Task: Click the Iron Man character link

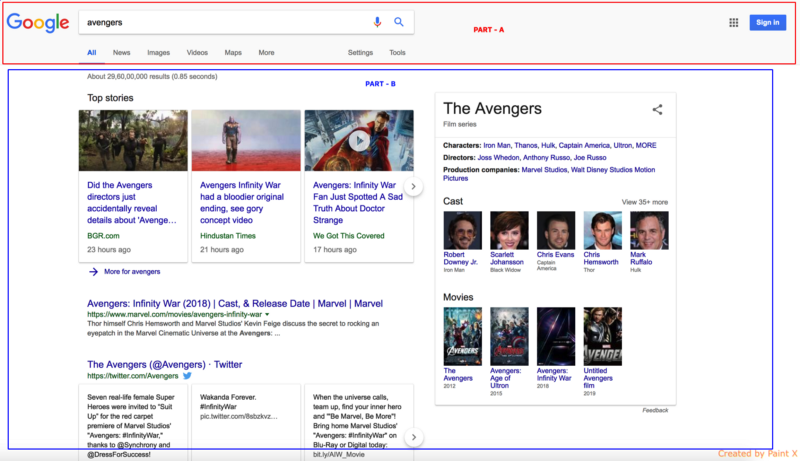Action: (x=497, y=145)
